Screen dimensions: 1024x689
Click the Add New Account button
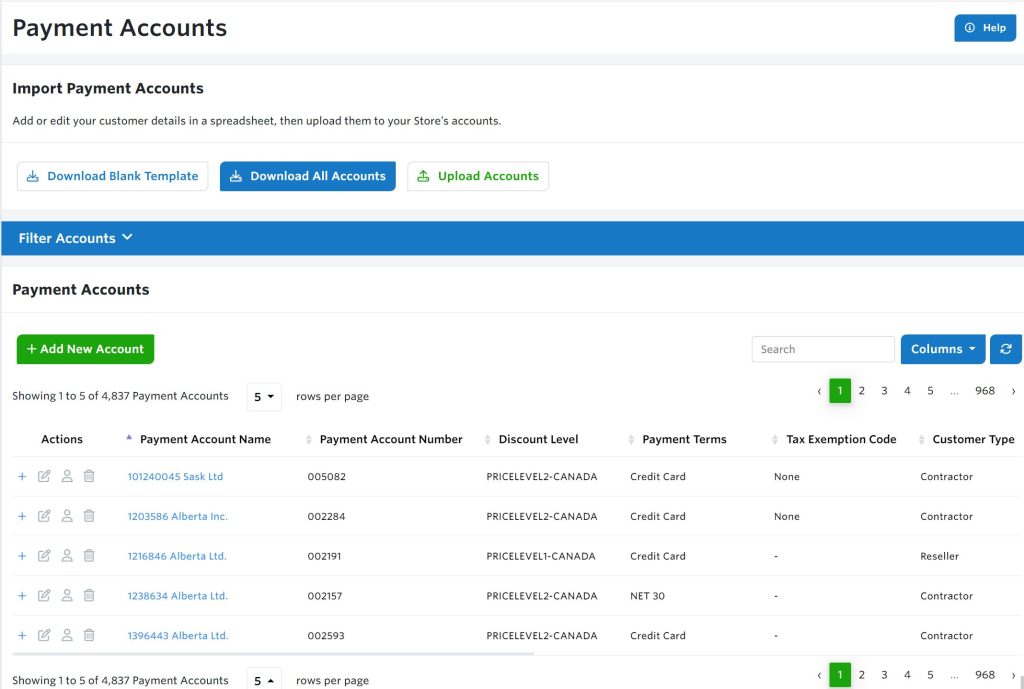(x=86, y=349)
